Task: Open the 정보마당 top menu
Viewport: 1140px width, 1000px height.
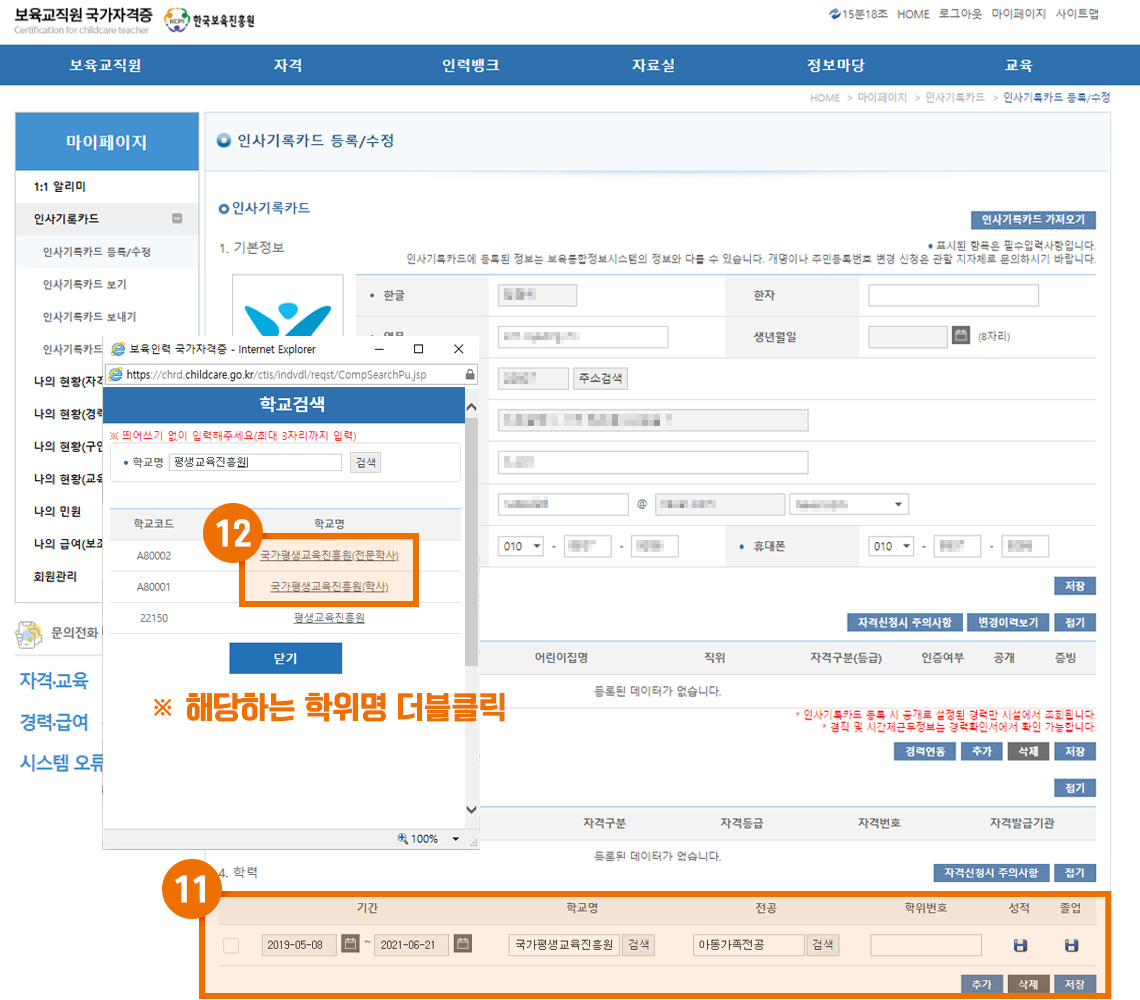Action: (x=835, y=65)
